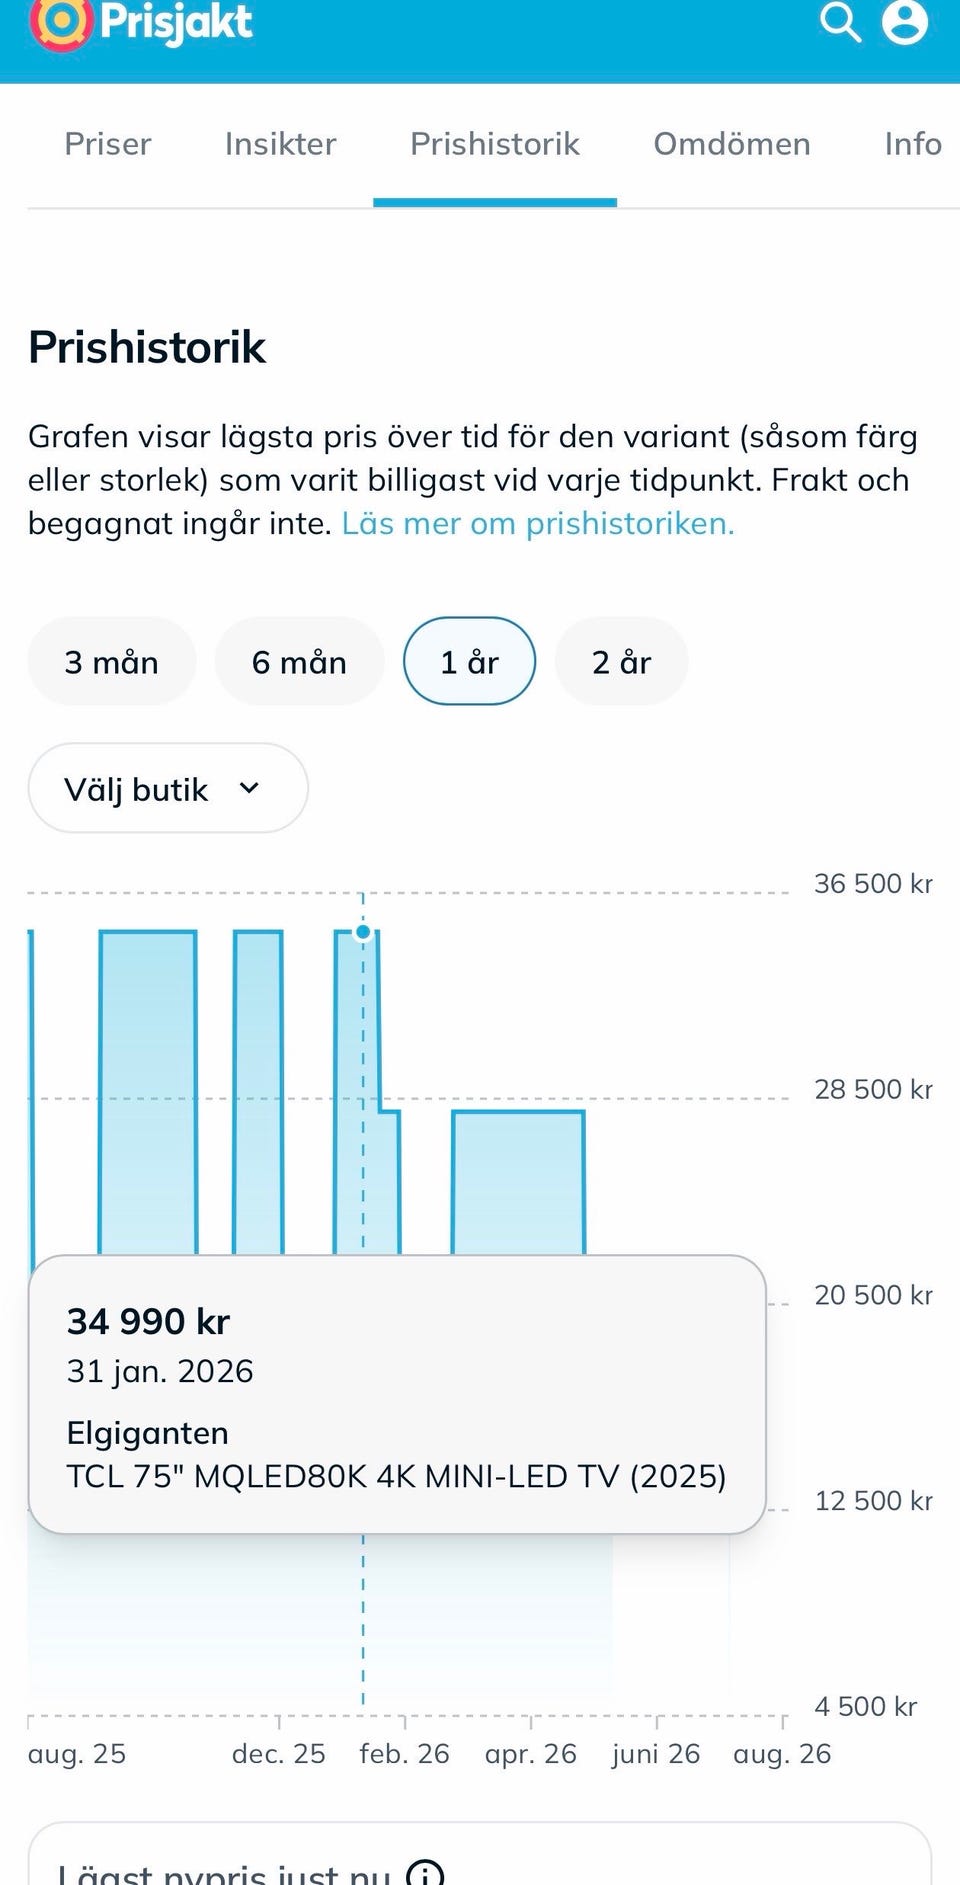960x1885 pixels.
Task: Click info icon beside Lägst nypris
Action: [425, 1873]
